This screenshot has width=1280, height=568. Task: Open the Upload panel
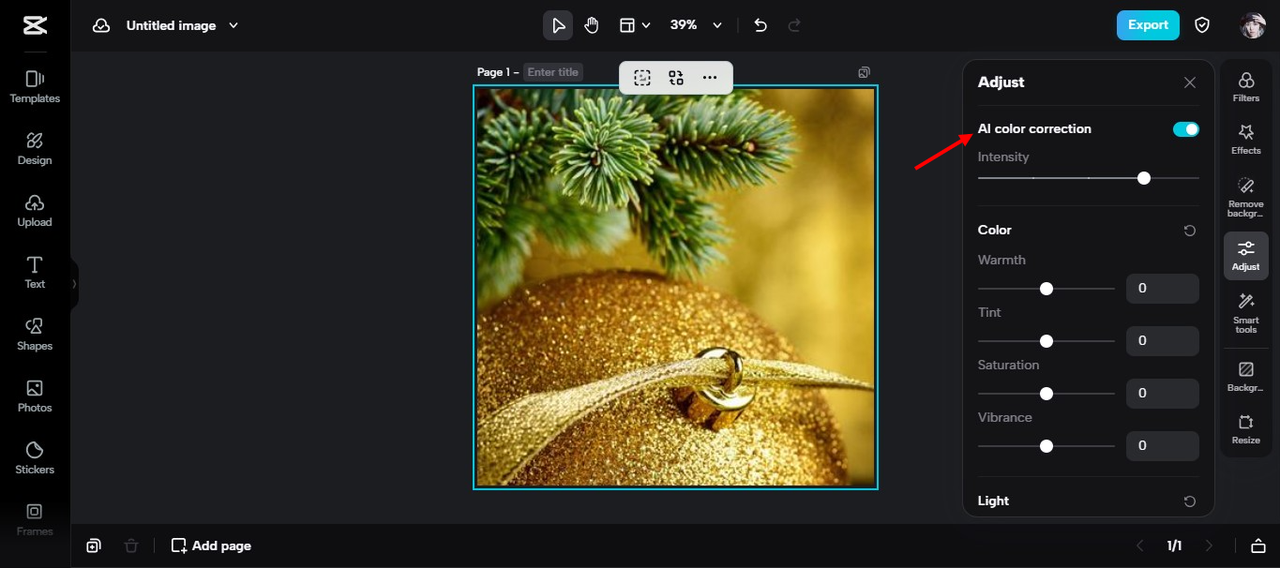coord(35,211)
